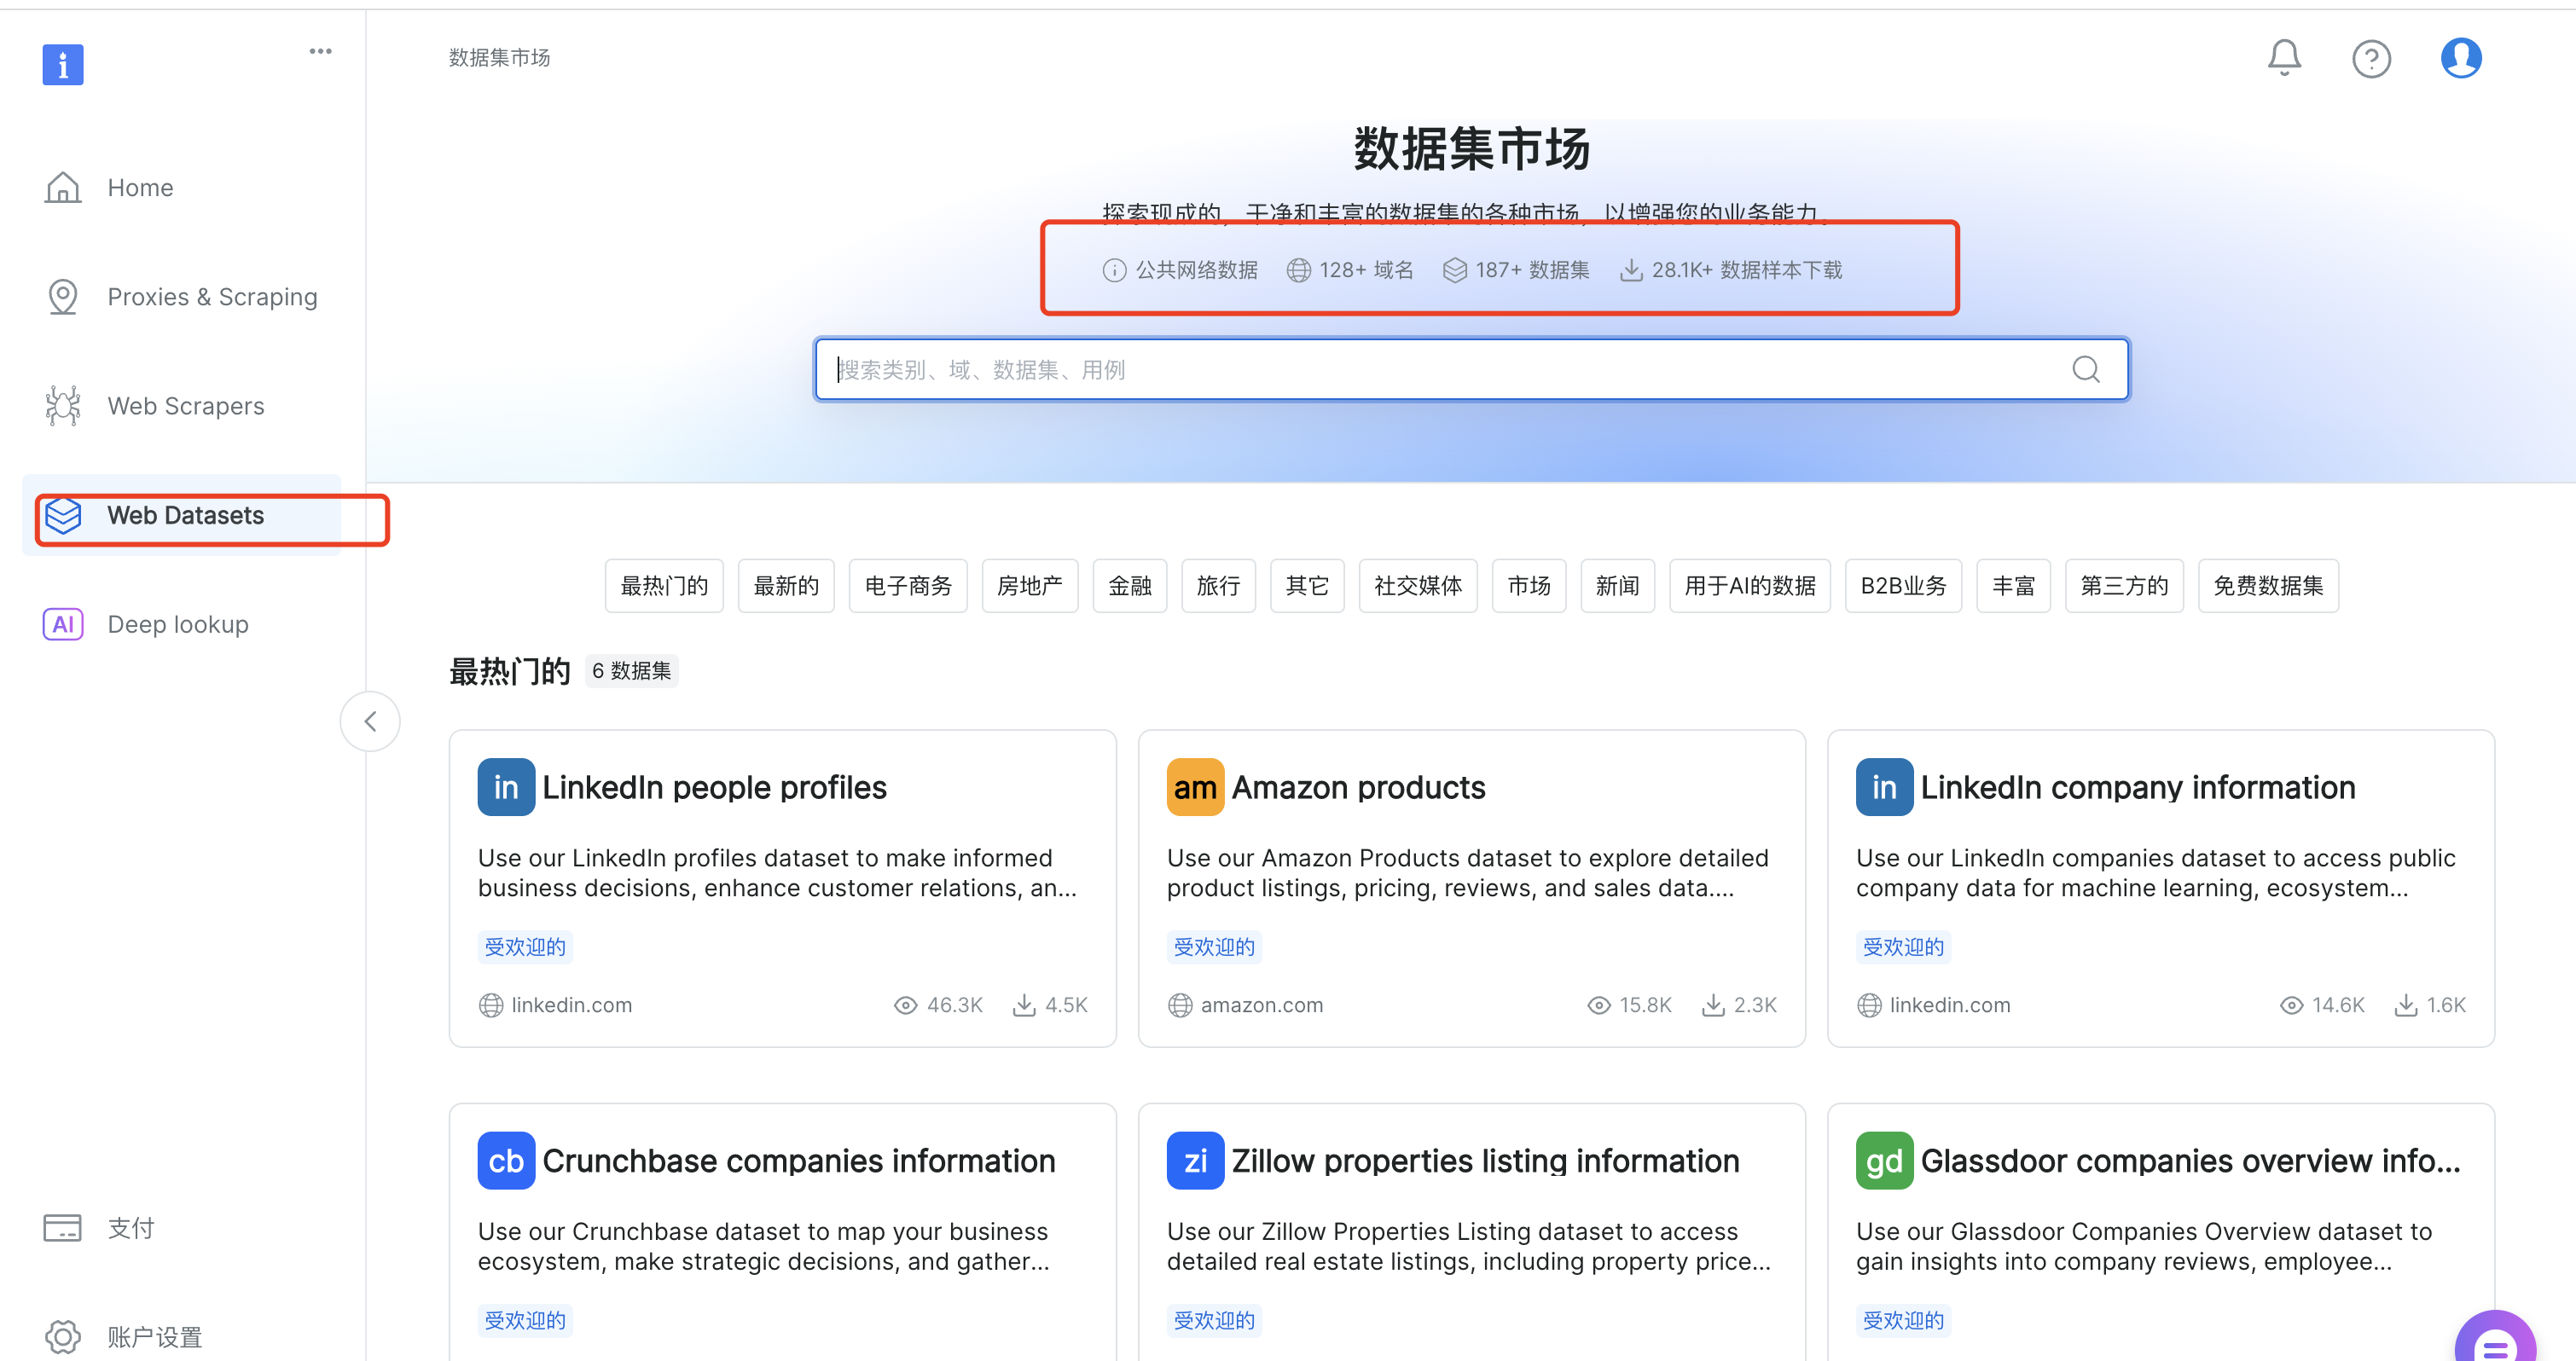The width and height of the screenshot is (2576, 1361).
Task: Click the 6 数据集 count badge
Action: 632,671
